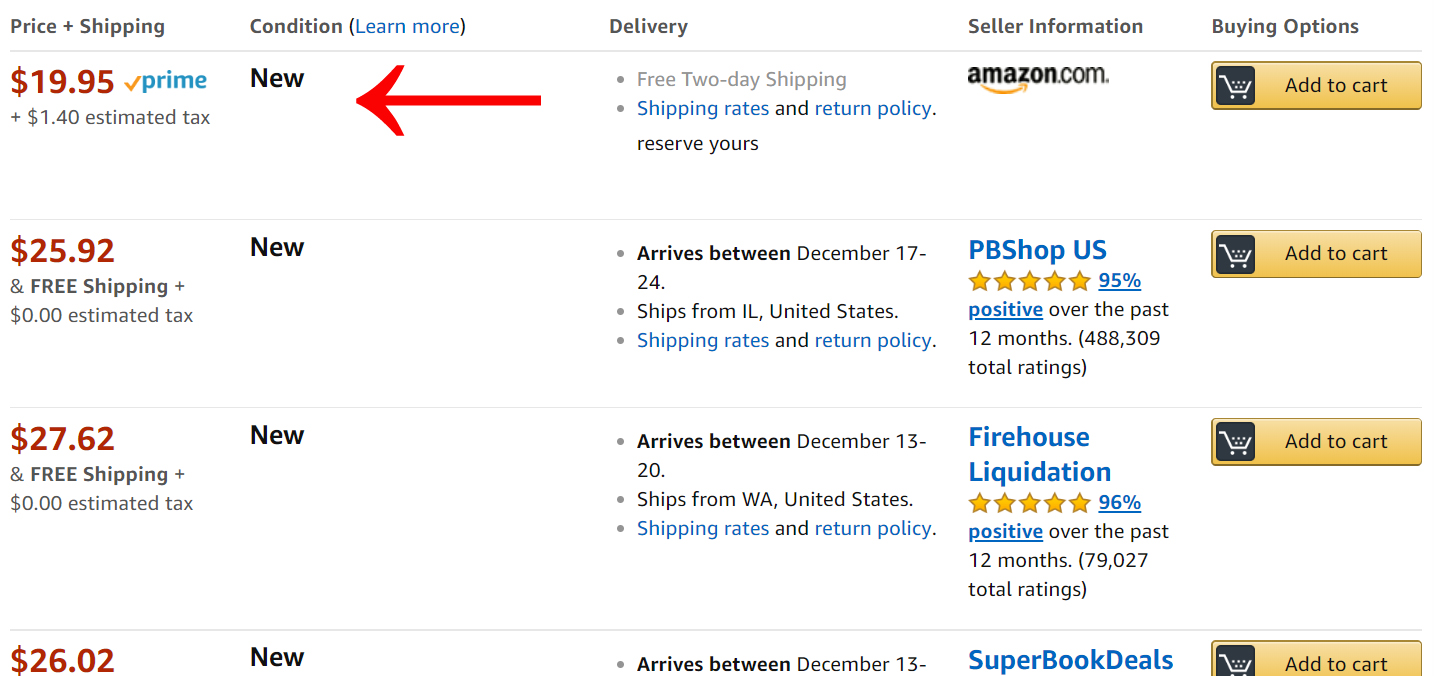Open Shipping rates link in Amazon row

pos(703,108)
